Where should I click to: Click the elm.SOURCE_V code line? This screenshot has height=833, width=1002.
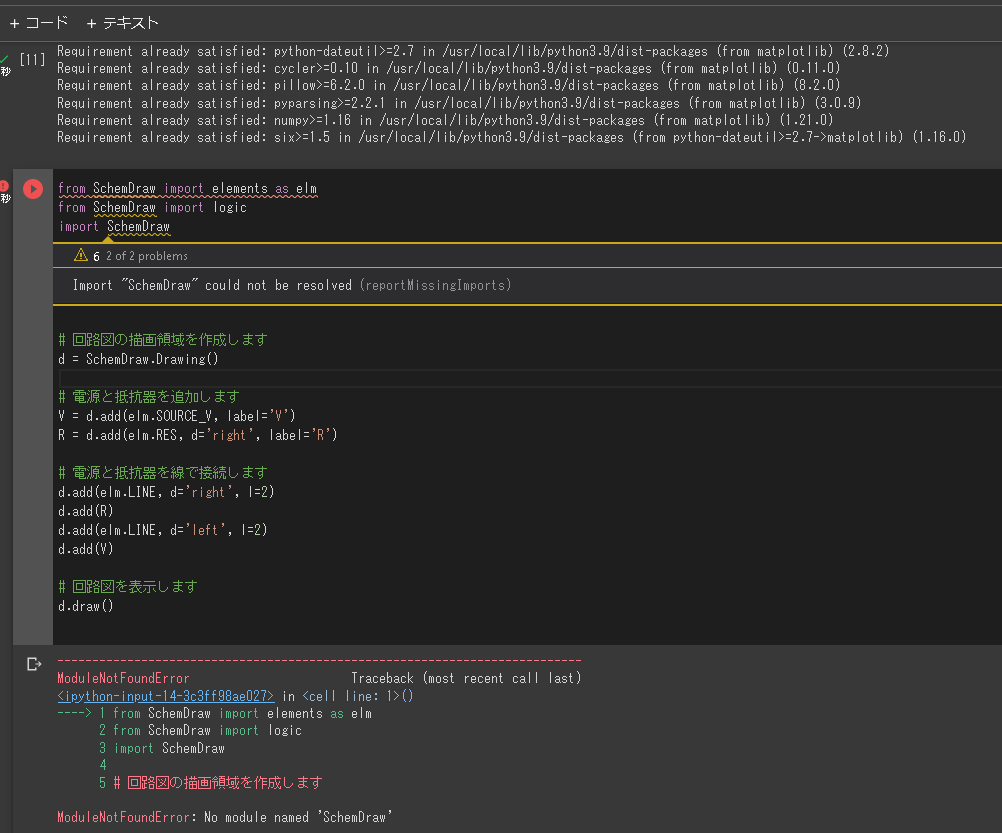tap(177, 416)
